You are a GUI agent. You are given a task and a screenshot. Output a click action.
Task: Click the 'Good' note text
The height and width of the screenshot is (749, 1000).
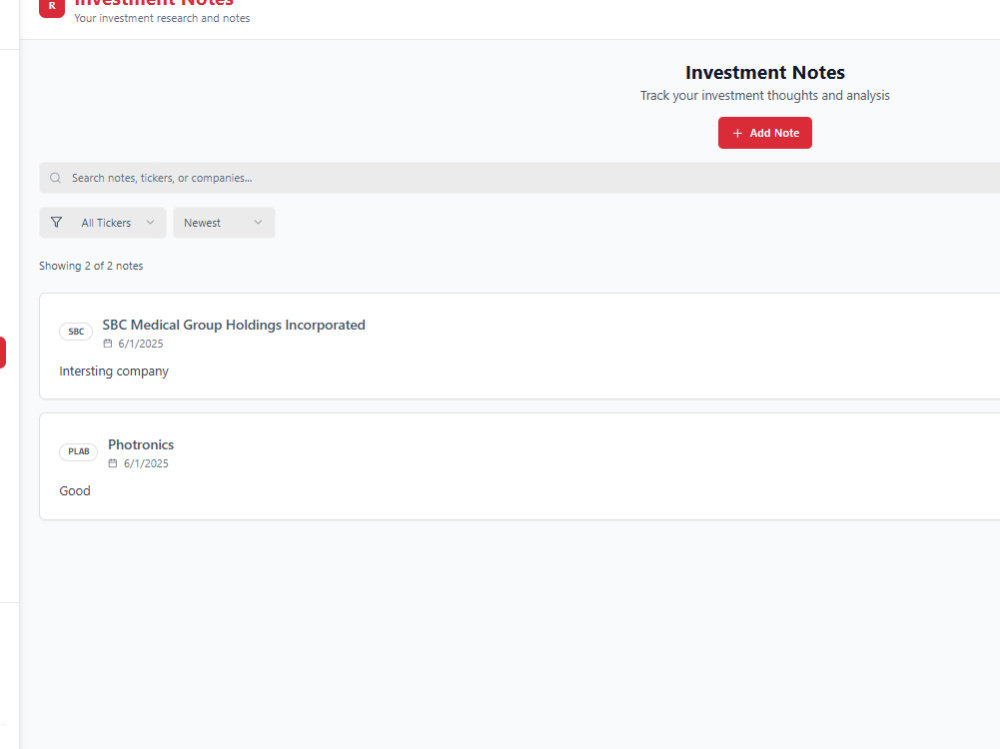75,491
